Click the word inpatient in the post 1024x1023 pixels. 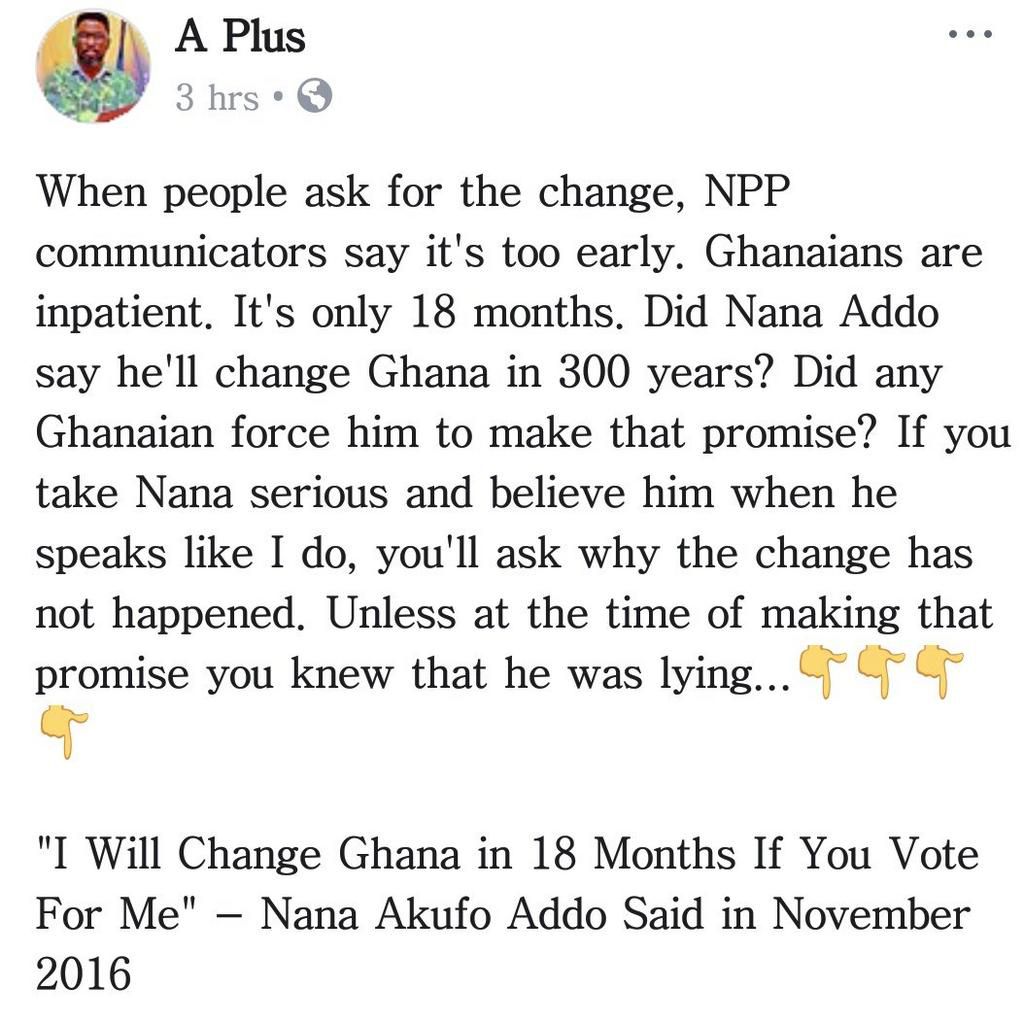click(120, 314)
